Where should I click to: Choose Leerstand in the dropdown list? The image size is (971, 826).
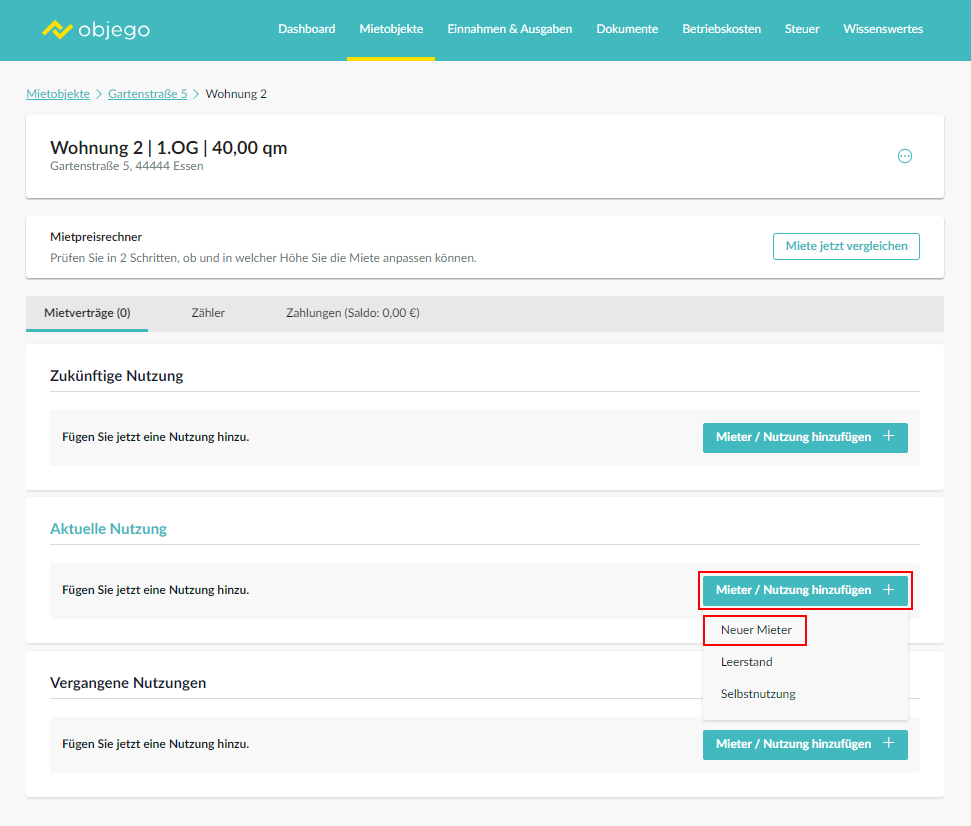click(x=746, y=662)
